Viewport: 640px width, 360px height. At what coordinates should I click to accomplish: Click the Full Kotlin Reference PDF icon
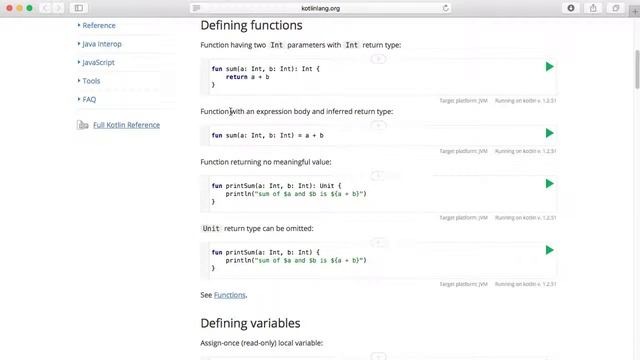(82, 125)
